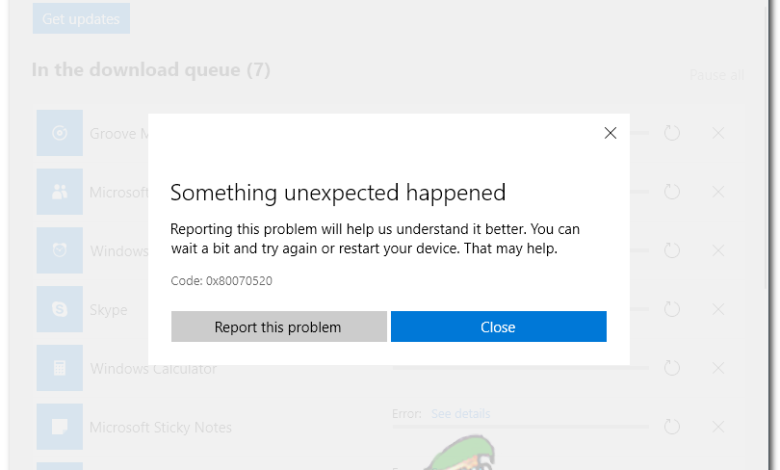780x470 pixels.
Task: Click the Groove Music app icon
Action: click(x=60, y=133)
